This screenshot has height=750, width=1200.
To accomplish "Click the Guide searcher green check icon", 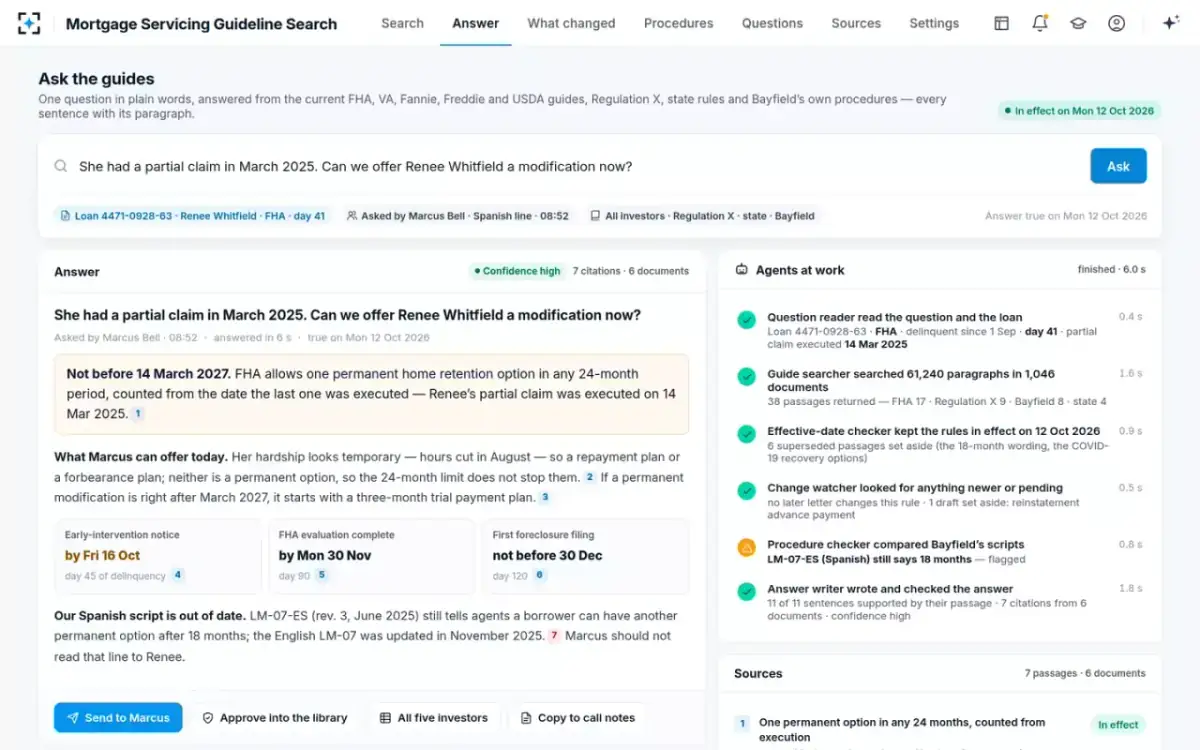I will point(746,377).
